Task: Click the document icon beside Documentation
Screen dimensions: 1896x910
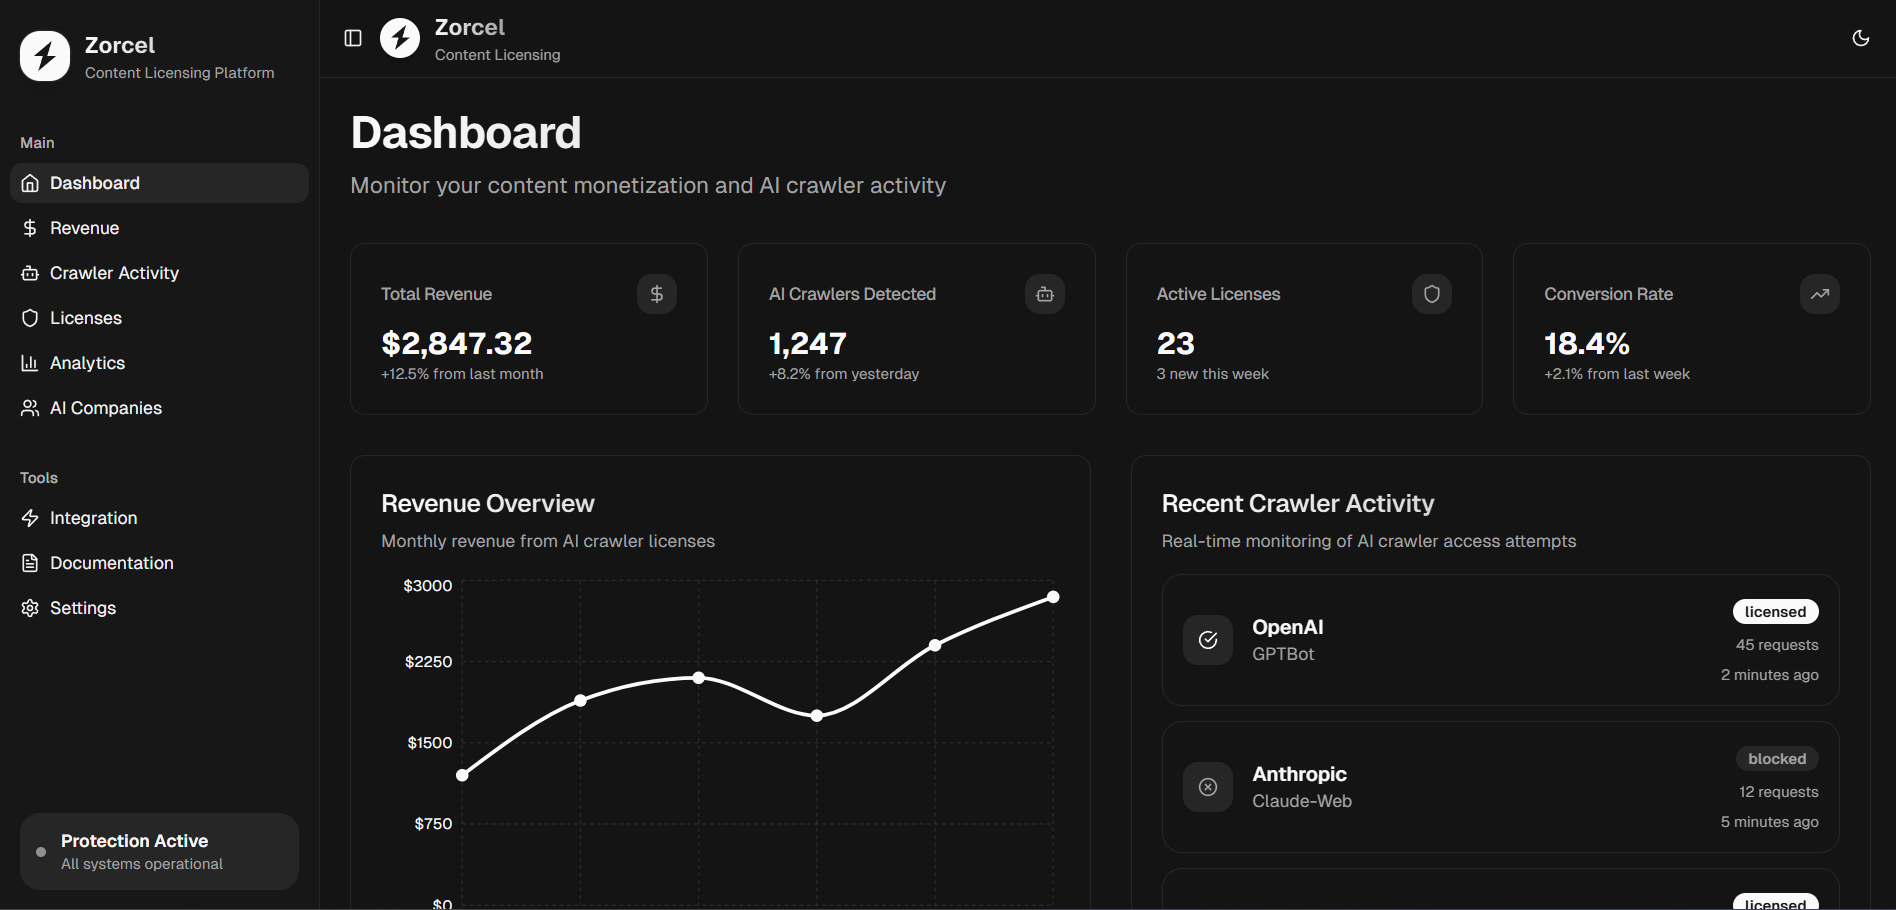Action: [x=30, y=563]
